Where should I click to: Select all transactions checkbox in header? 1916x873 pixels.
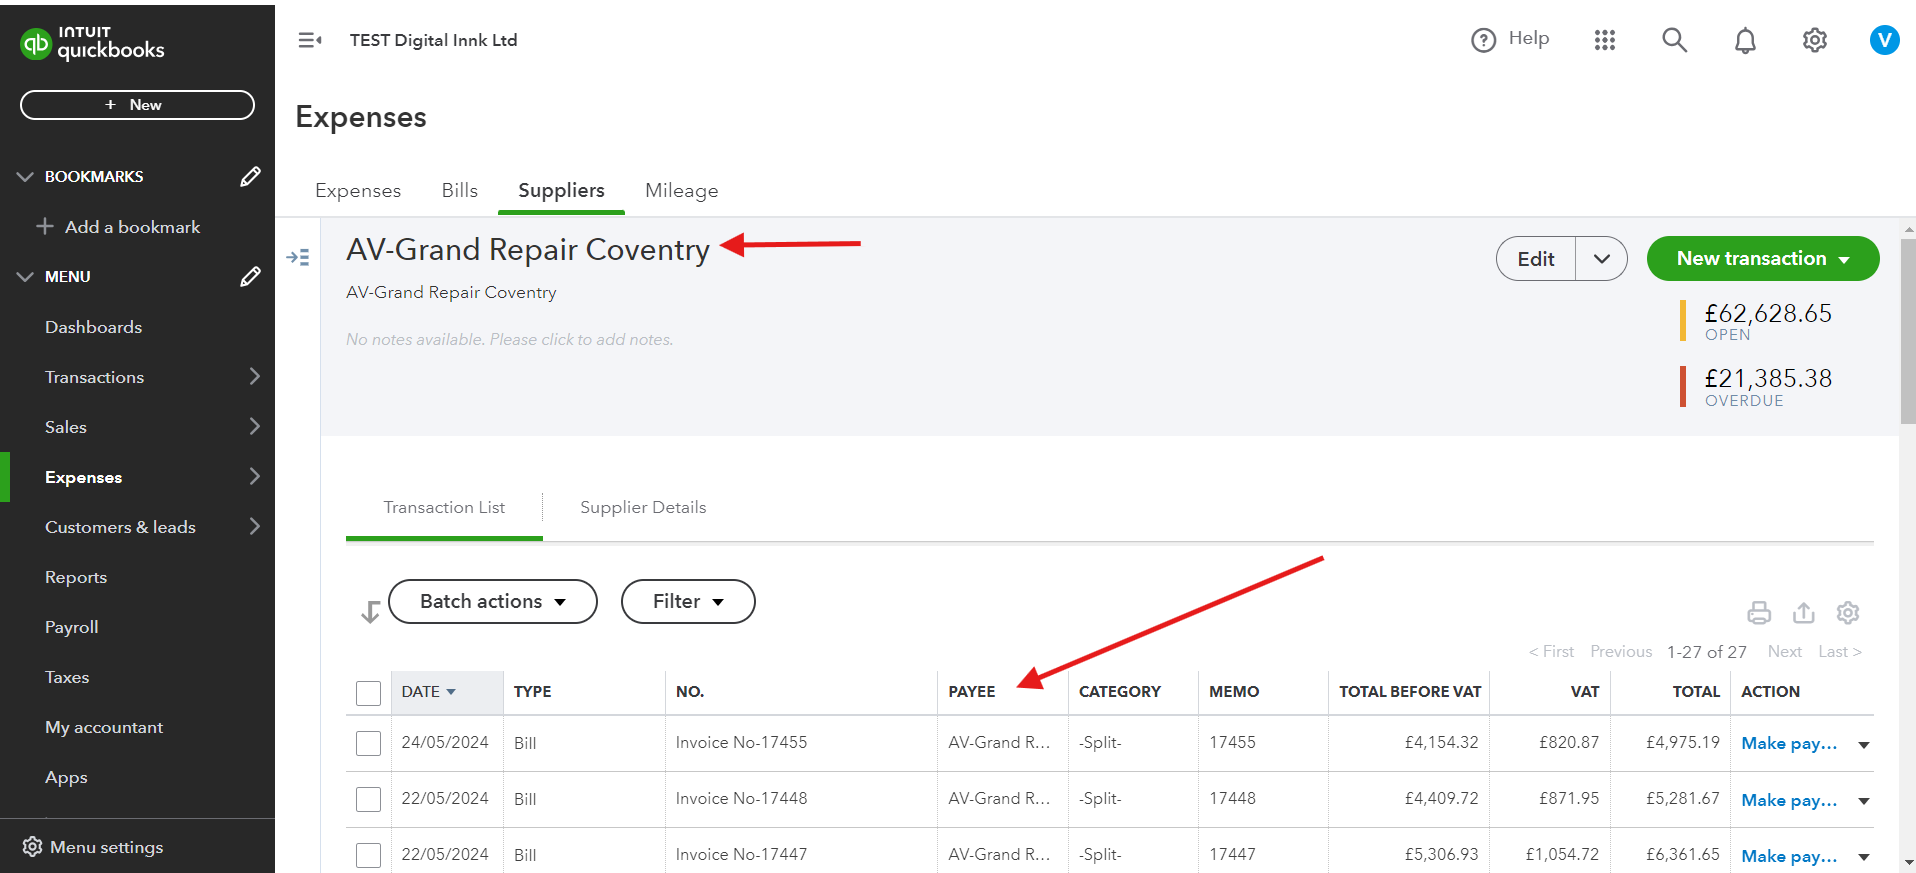pos(369,693)
